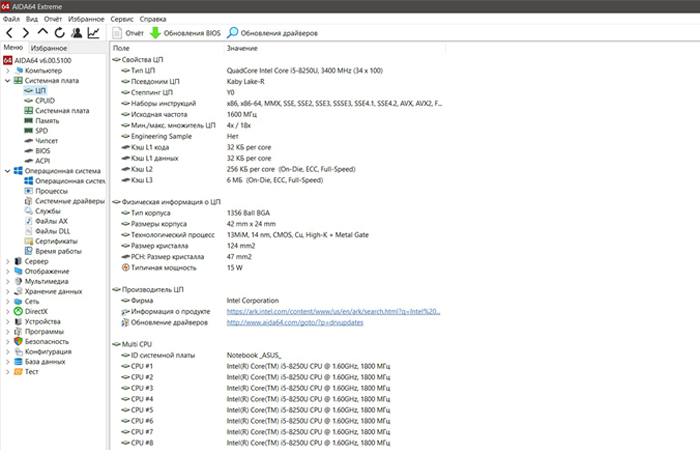Open the graph chart icon in toolbar
The width and height of the screenshot is (700, 450).
(93, 33)
